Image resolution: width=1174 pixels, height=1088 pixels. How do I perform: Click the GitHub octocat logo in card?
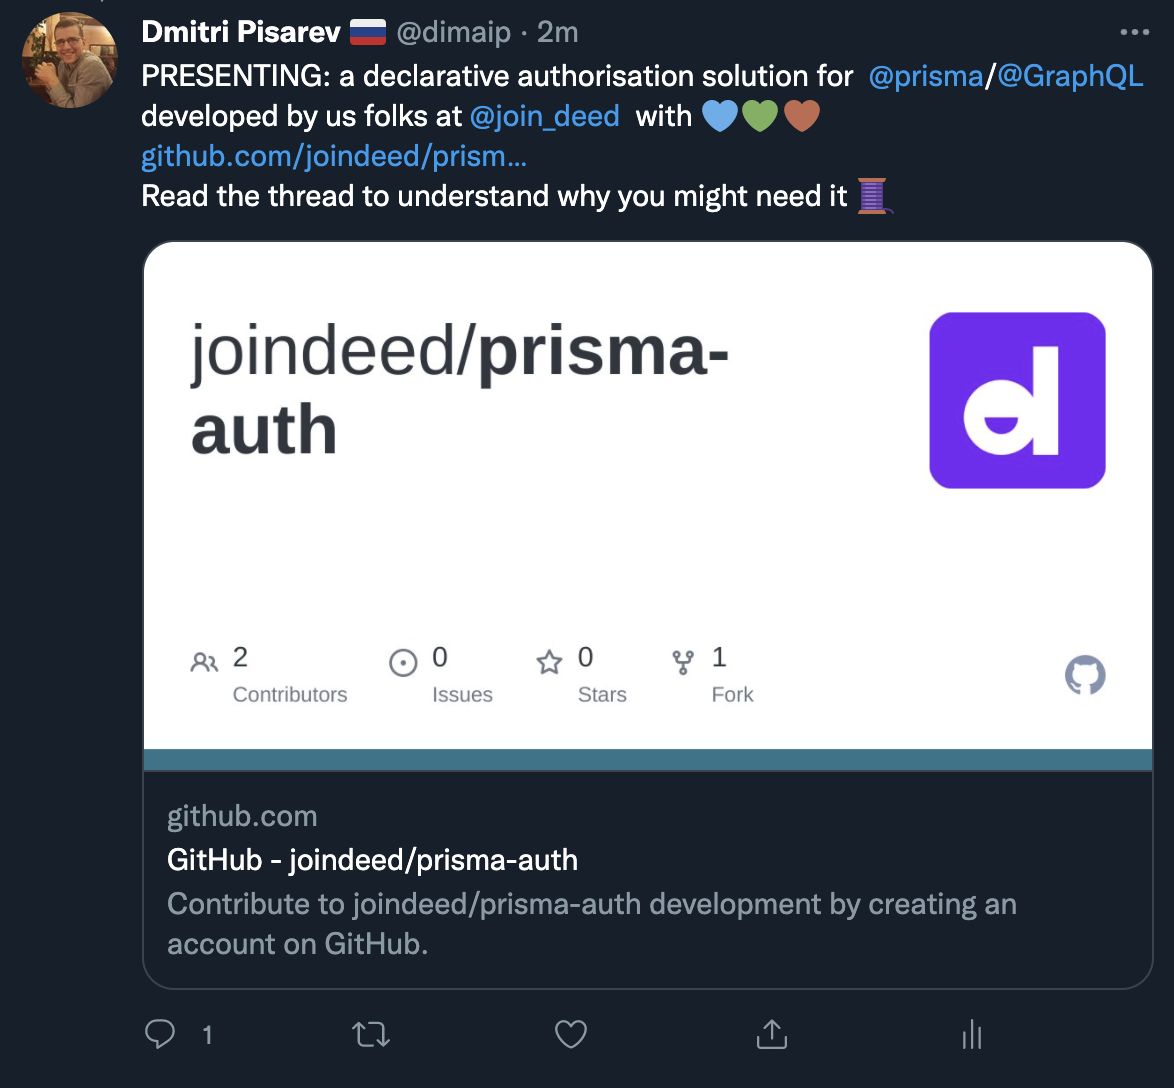[x=1085, y=677]
